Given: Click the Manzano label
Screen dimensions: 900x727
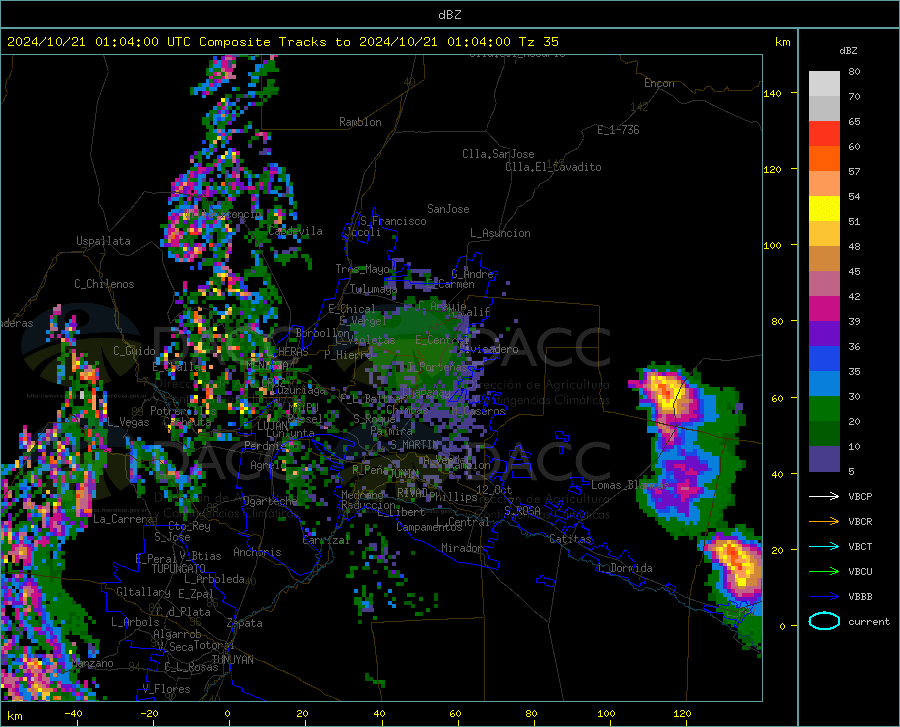Looking at the screenshot, I should (x=92, y=663).
